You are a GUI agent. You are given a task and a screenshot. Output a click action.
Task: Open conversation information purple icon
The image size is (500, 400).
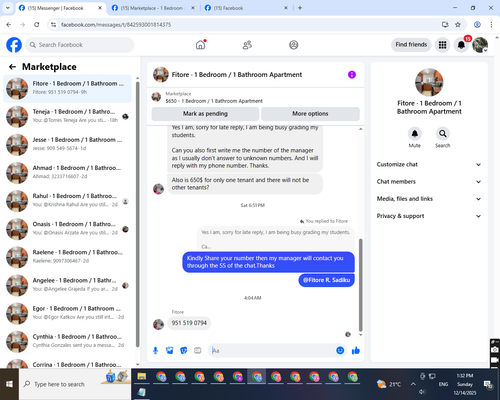pyautogui.click(x=352, y=75)
